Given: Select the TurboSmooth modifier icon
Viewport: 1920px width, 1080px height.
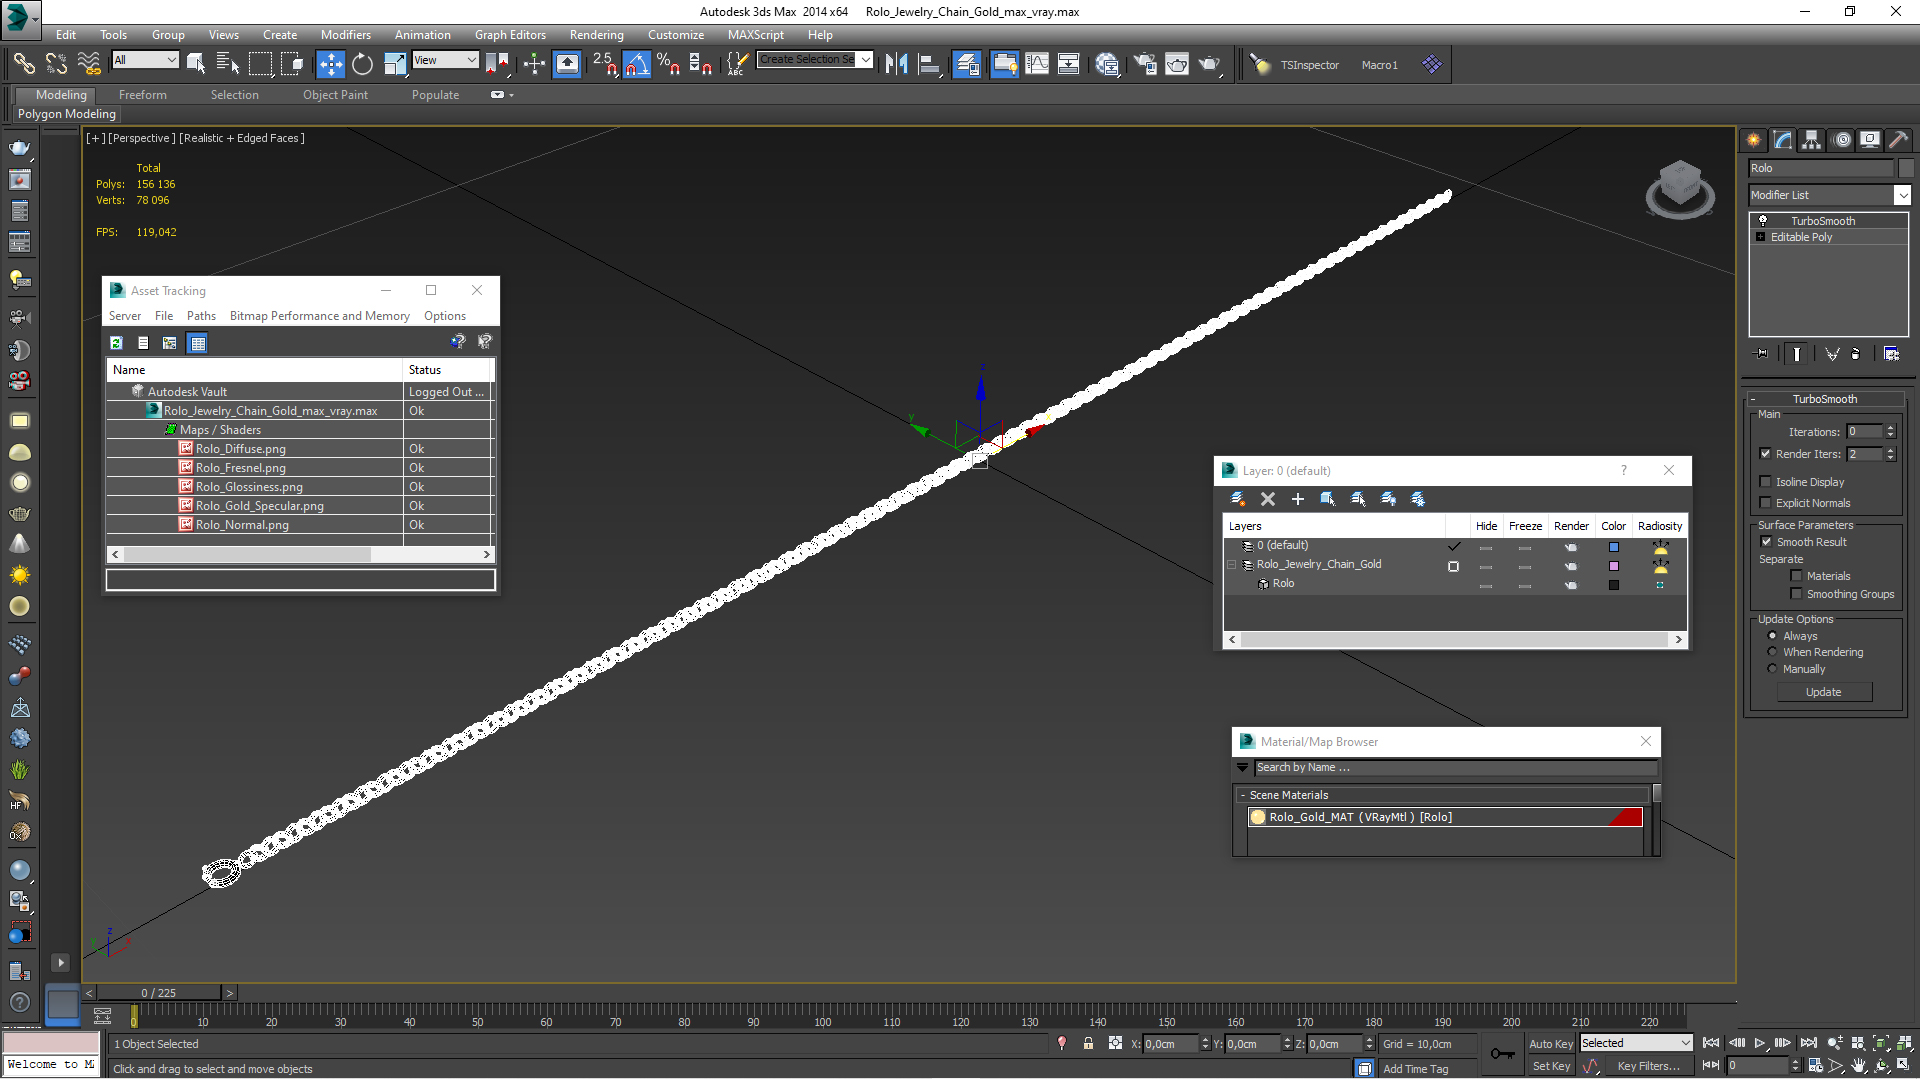Looking at the screenshot, I should coord(1763,220).
